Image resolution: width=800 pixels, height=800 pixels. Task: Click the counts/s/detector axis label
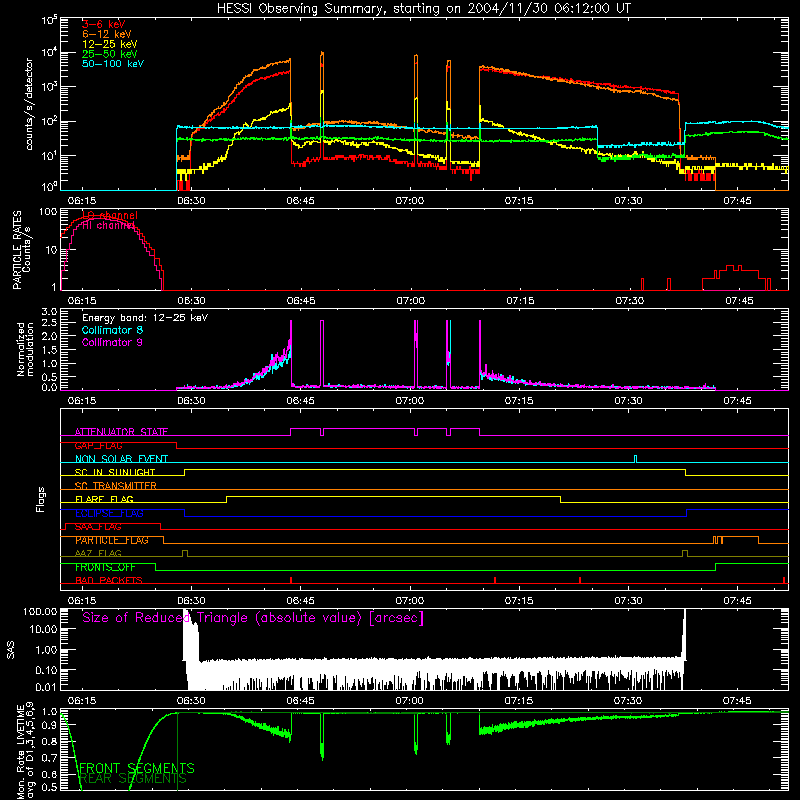pyautogui.click(x=29, y=104)
